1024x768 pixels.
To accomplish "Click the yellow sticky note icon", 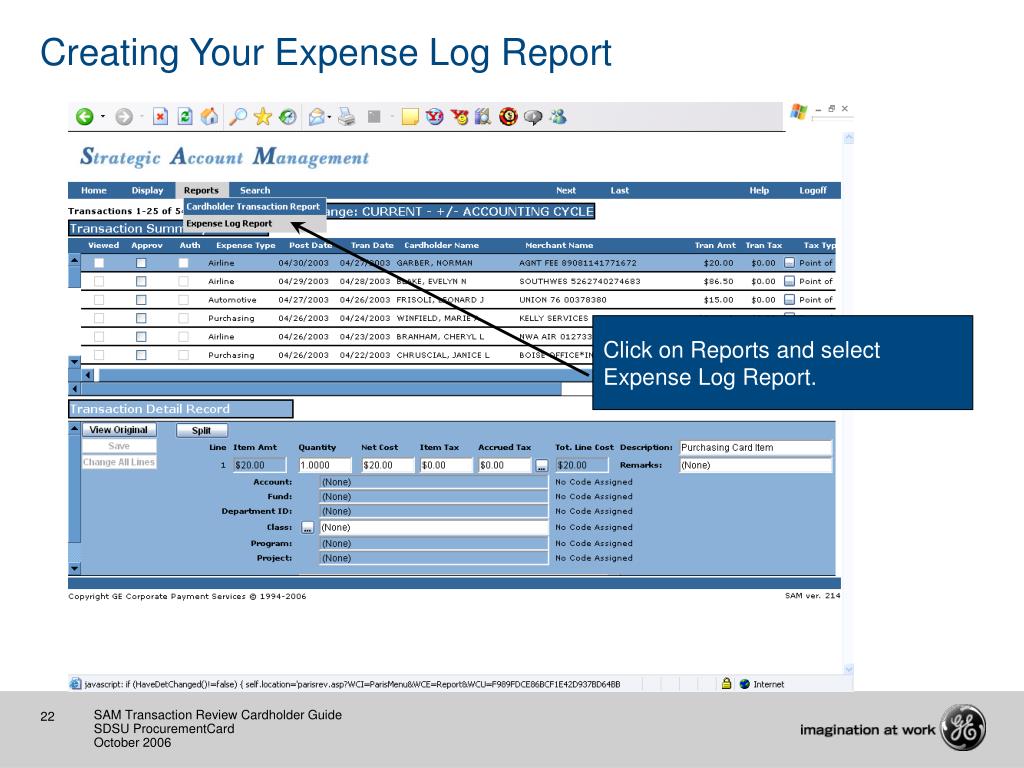I will 410,117.
